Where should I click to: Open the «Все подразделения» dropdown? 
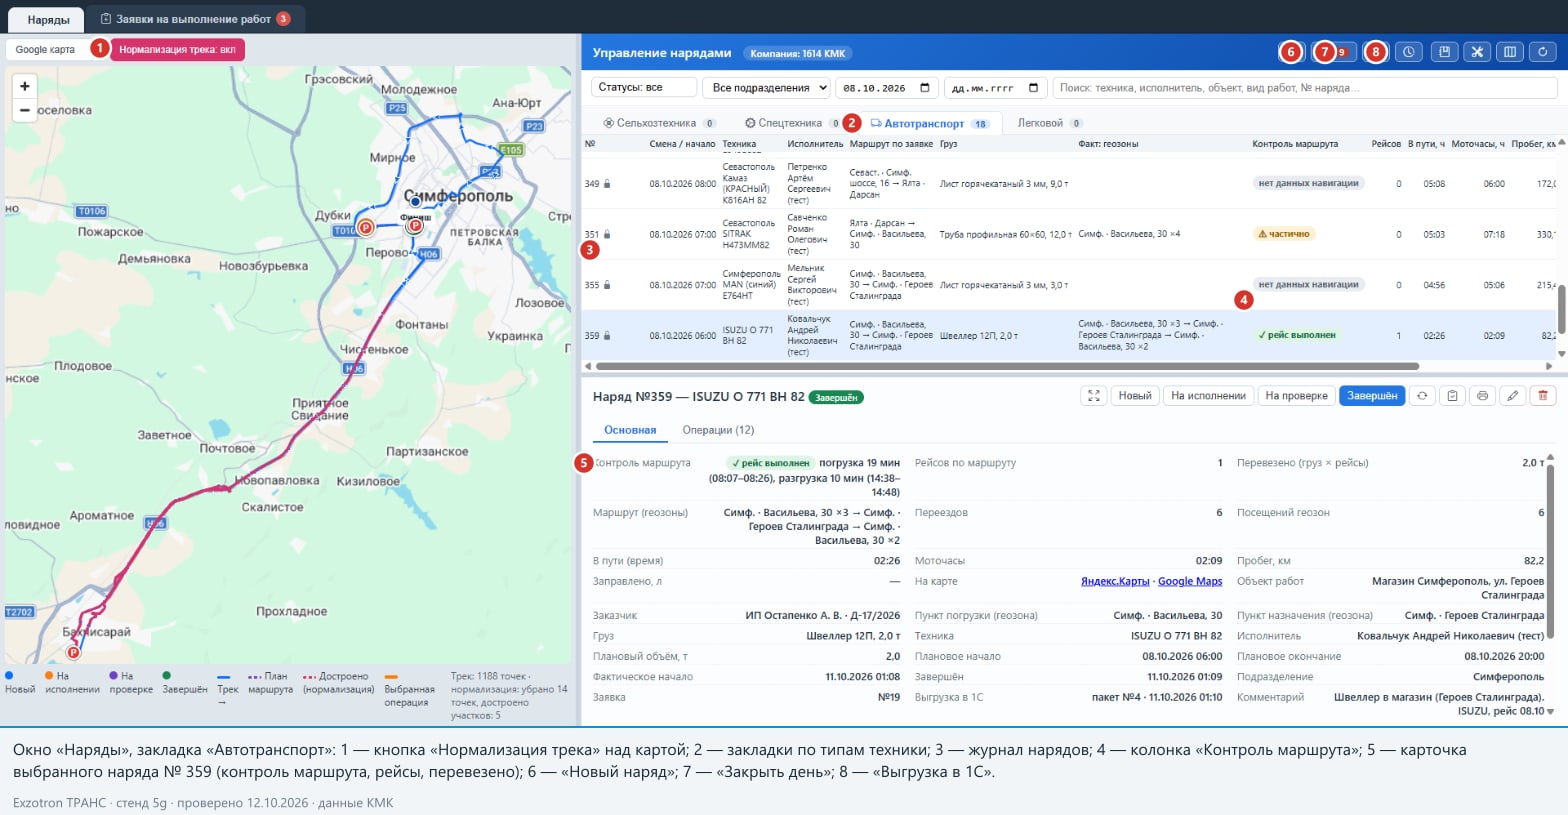pyautogui.click(x=766, y=88)
